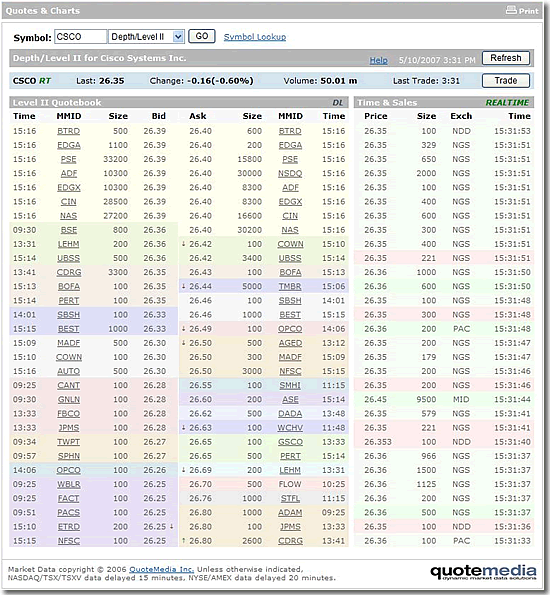Click the GNLN market maker link
Image resolution: width=550 pixels, height=595 pixels.
[x=69, y=400]
